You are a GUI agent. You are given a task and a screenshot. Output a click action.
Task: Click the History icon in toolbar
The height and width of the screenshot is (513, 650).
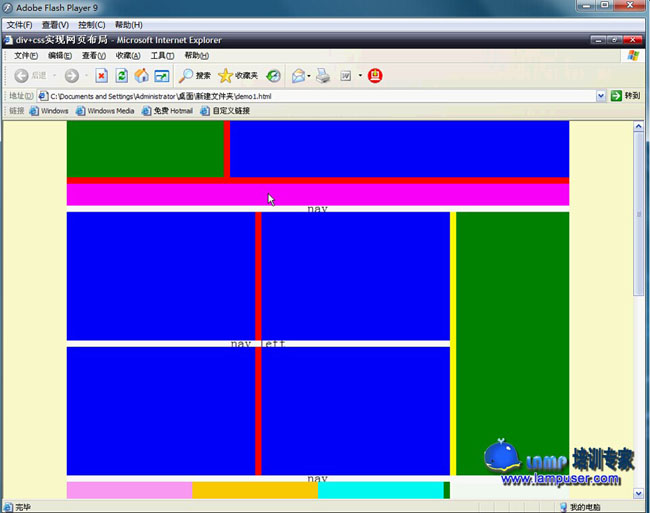coord(273,76)
